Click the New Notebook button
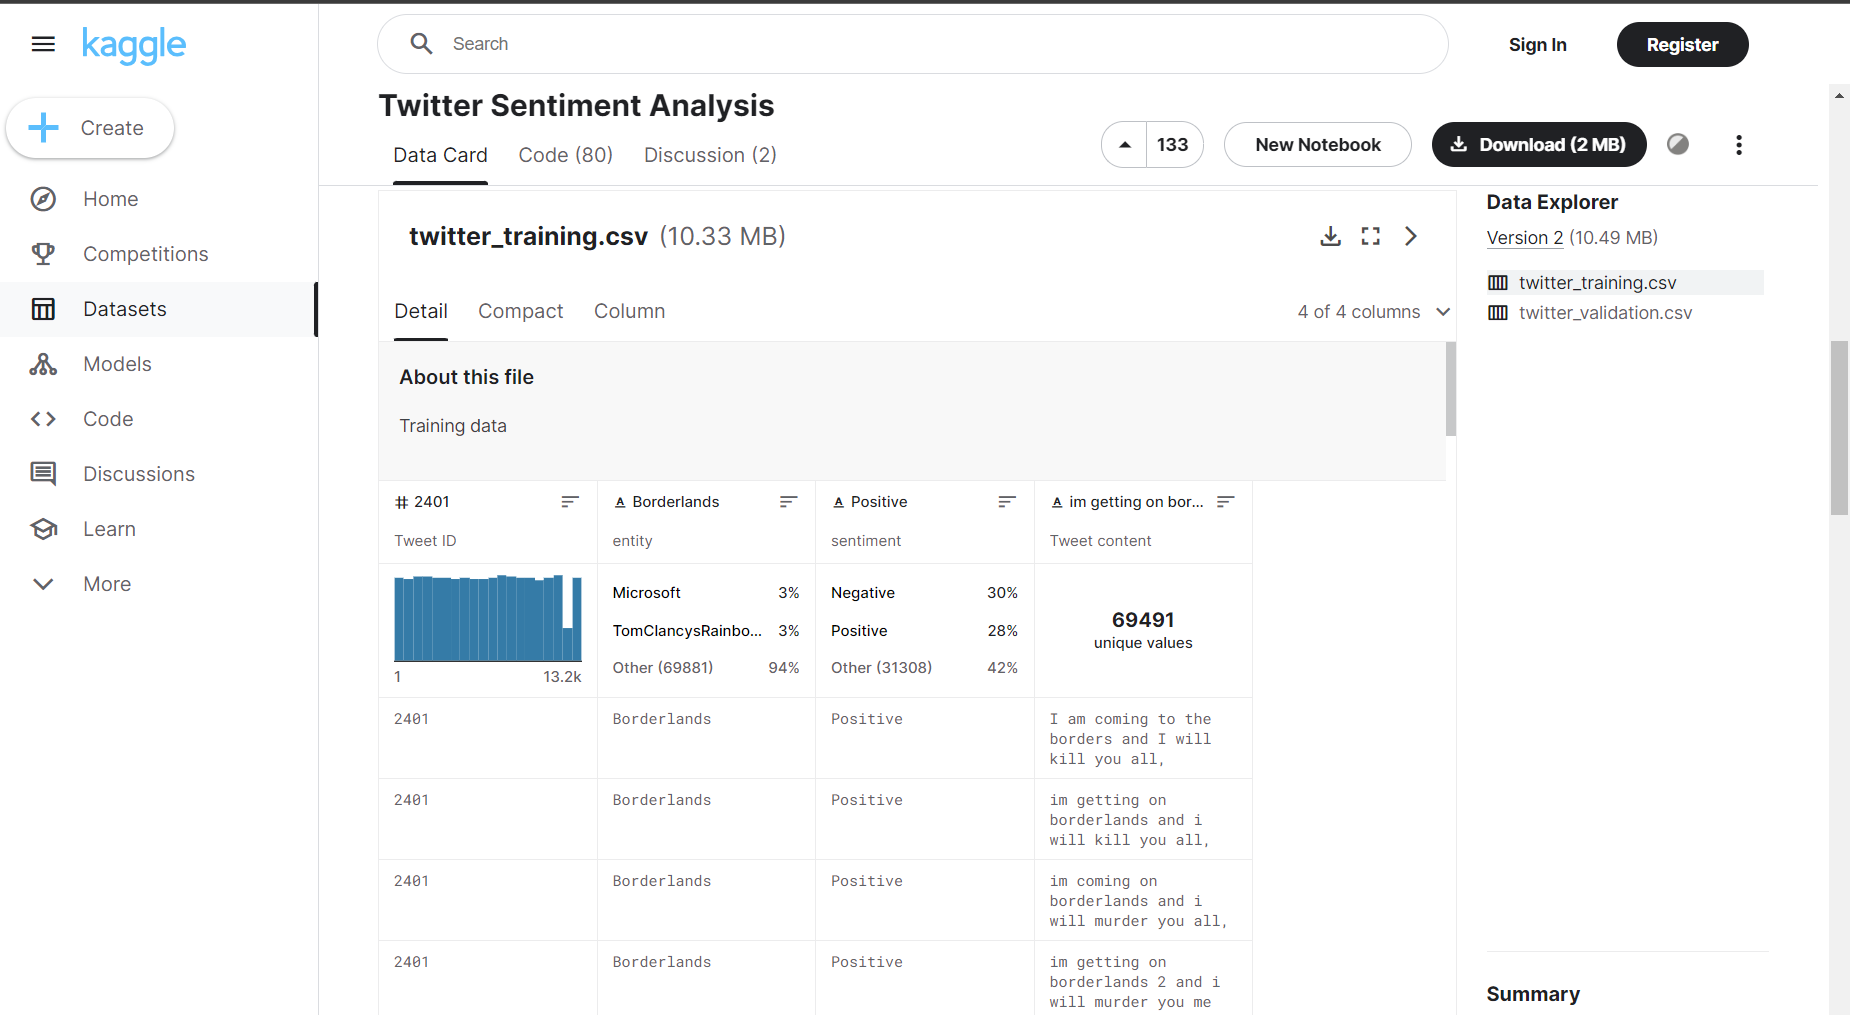 (x=1318, y=145)
